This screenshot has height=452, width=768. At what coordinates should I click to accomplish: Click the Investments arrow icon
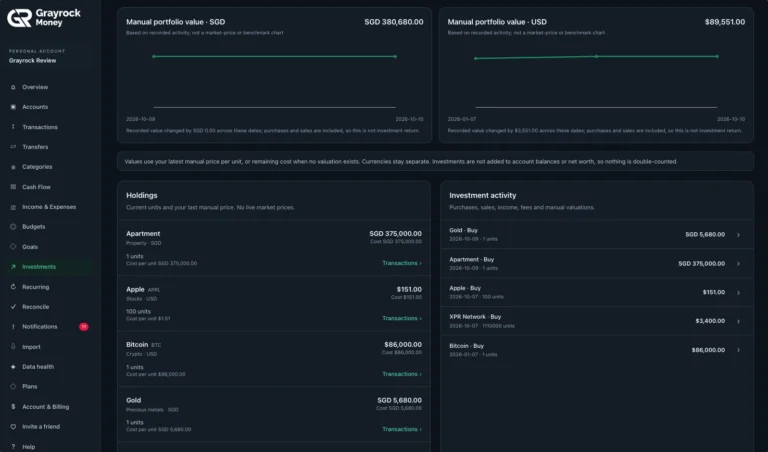pos(13,267)
